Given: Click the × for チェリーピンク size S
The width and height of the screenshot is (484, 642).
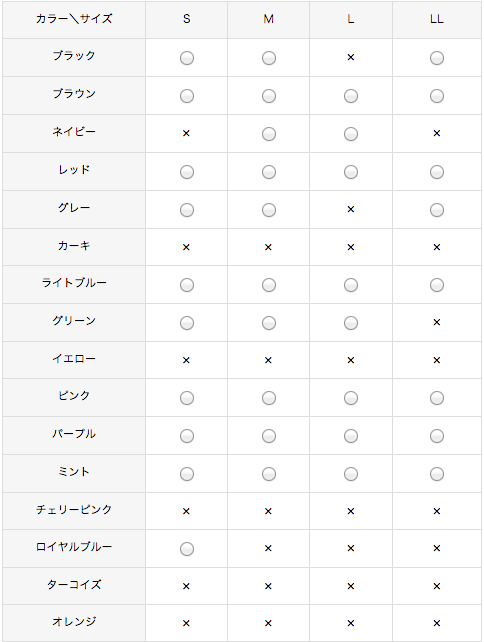Looking at the screenshot, I should click(186, 511).
